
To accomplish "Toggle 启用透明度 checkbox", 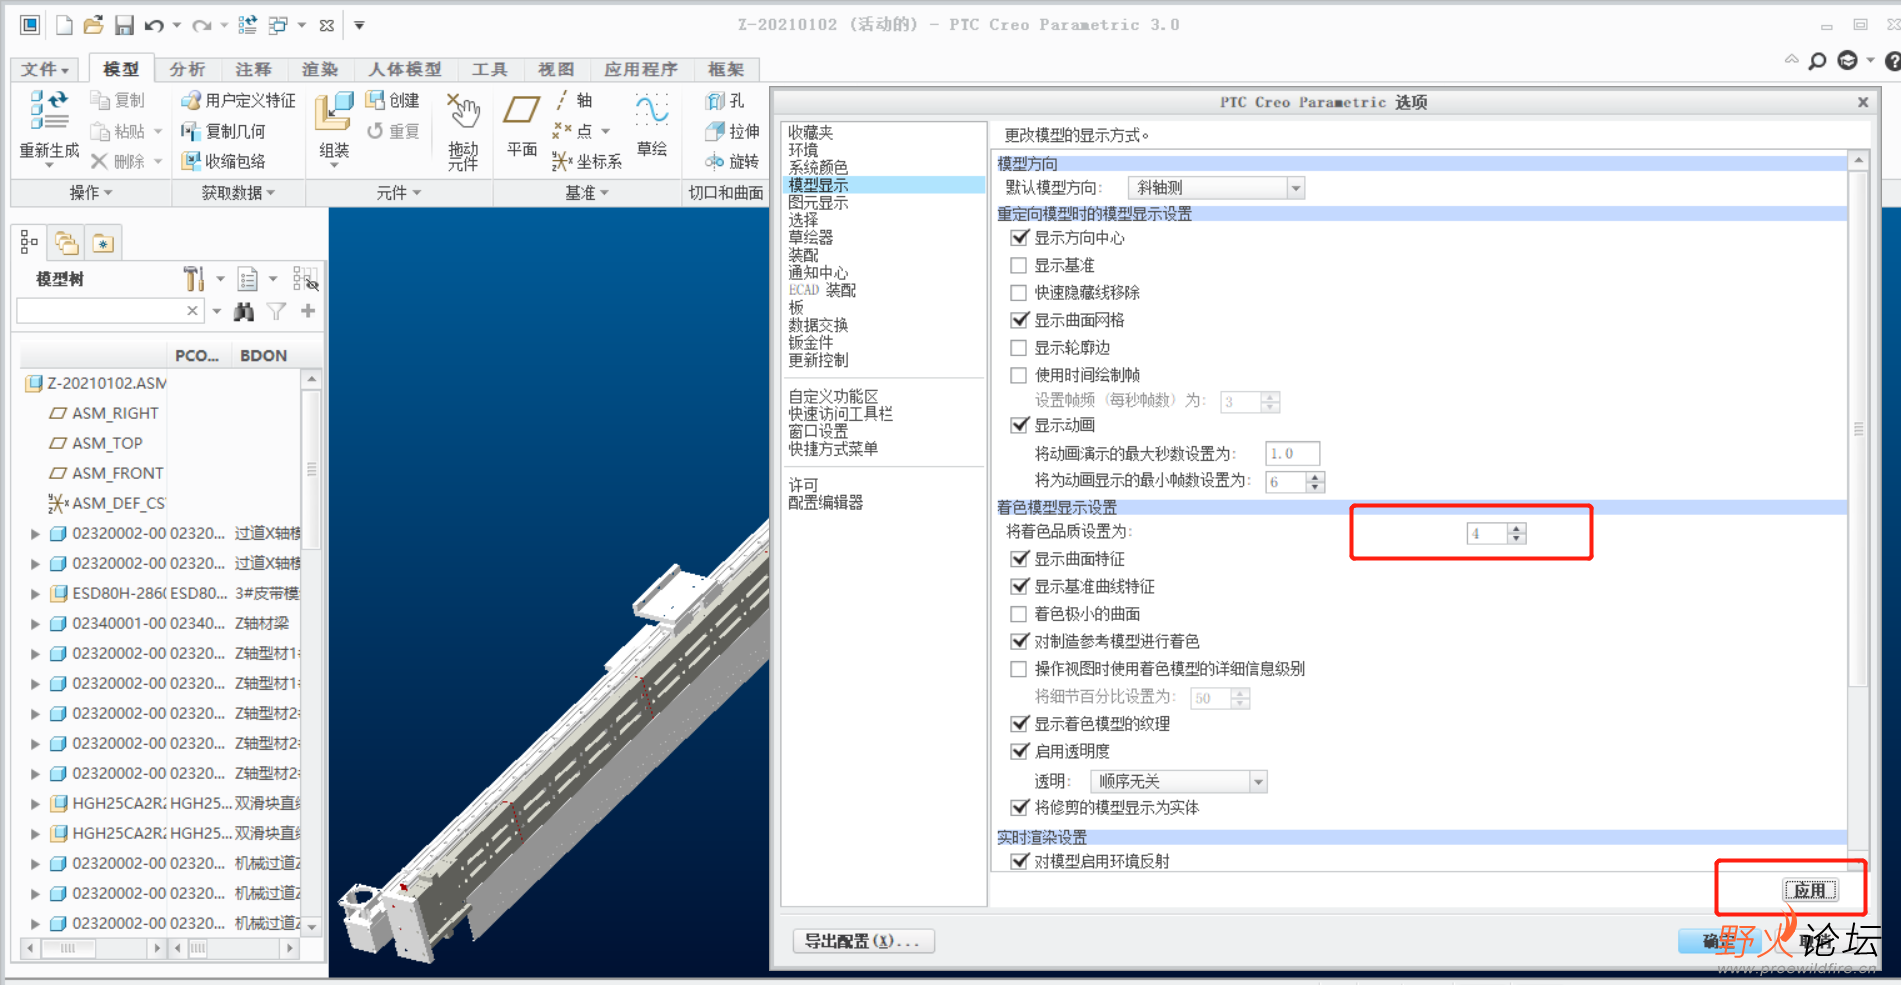I will 1019,751.
